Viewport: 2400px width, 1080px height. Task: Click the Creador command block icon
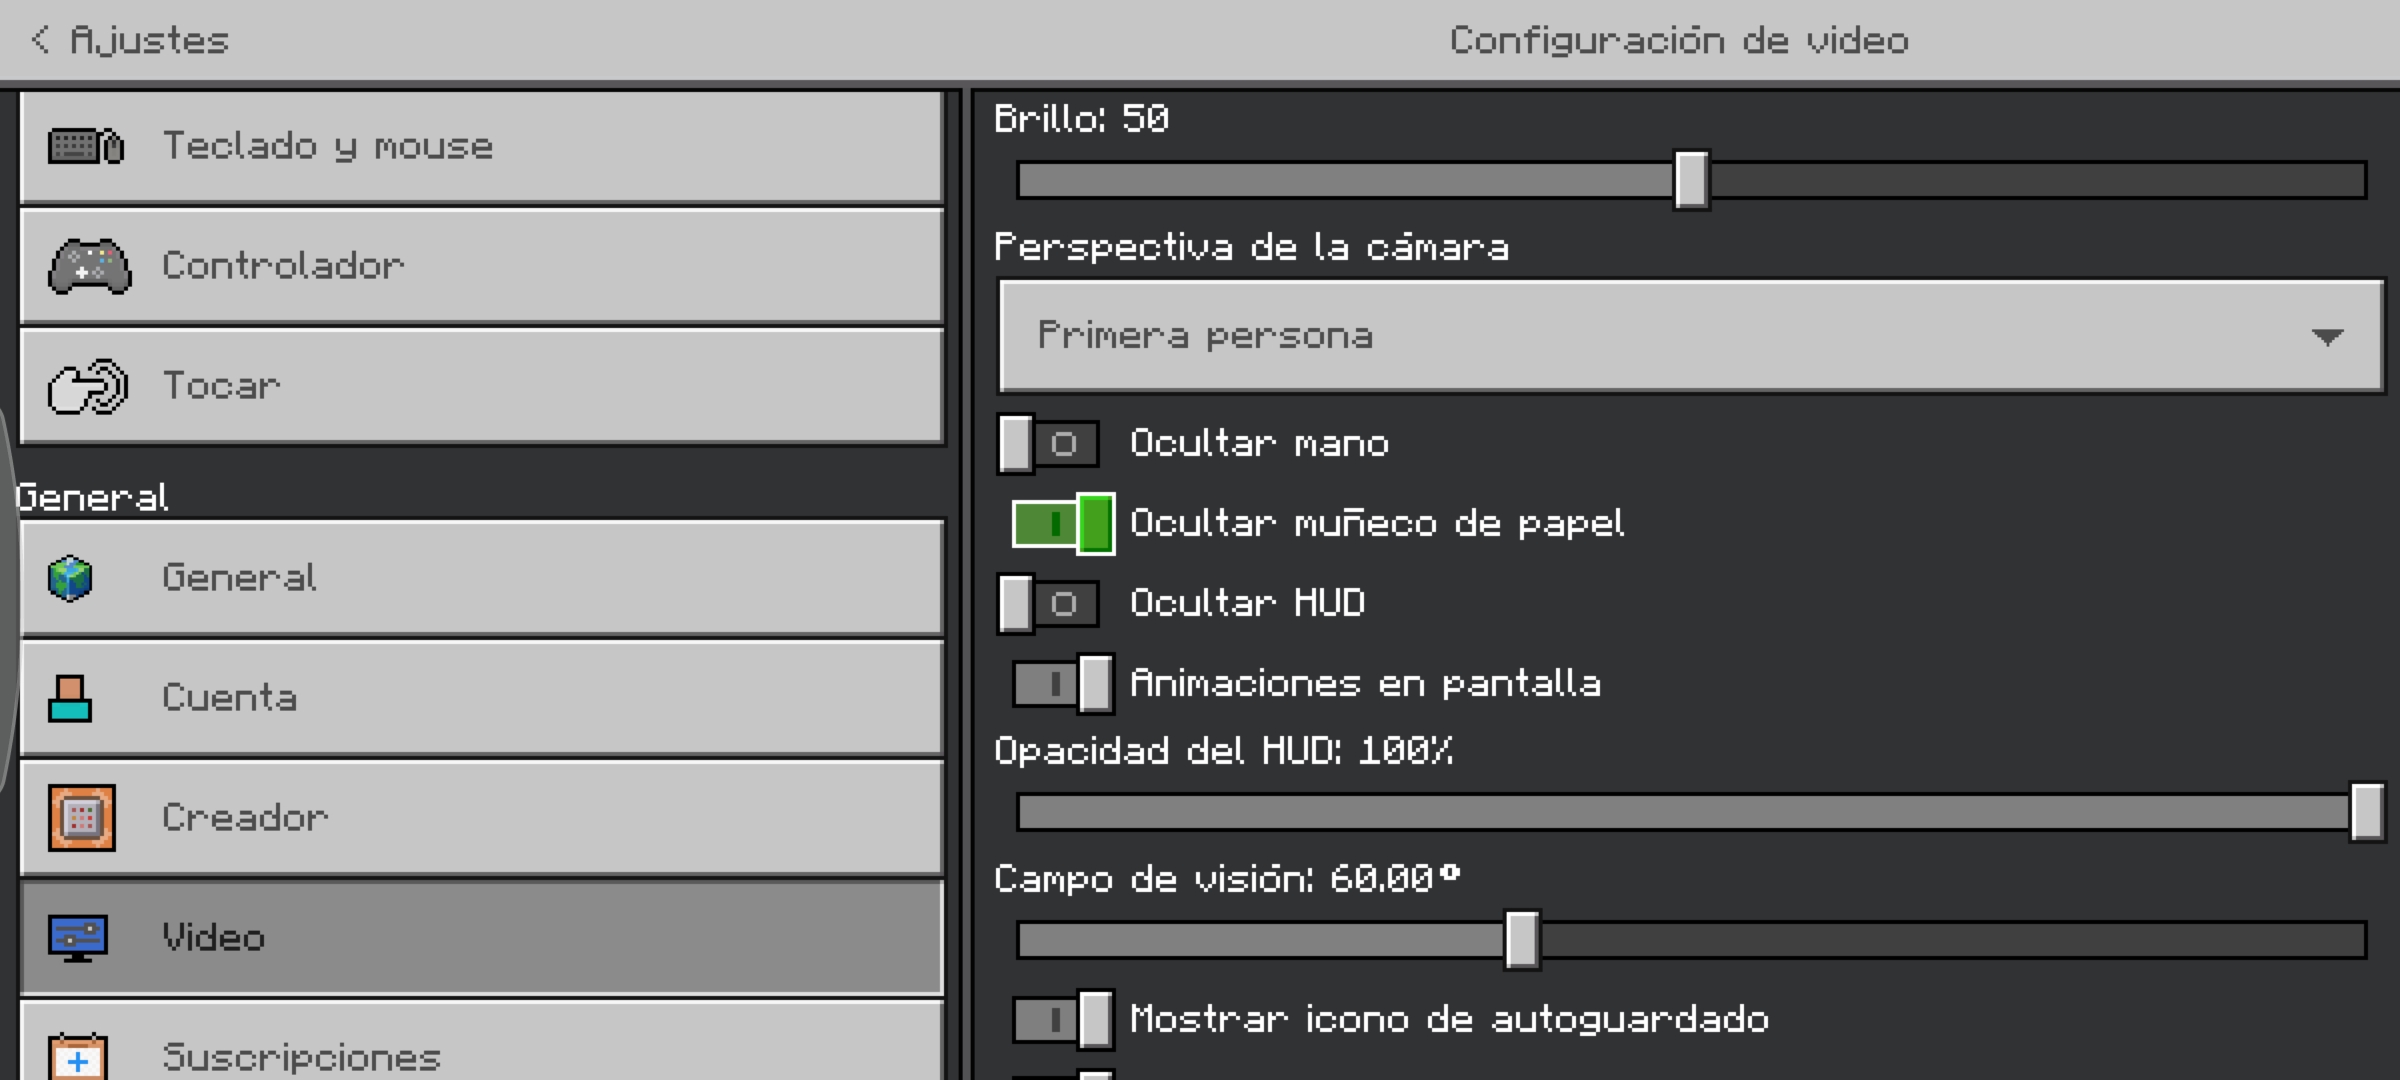click(82, 818)
